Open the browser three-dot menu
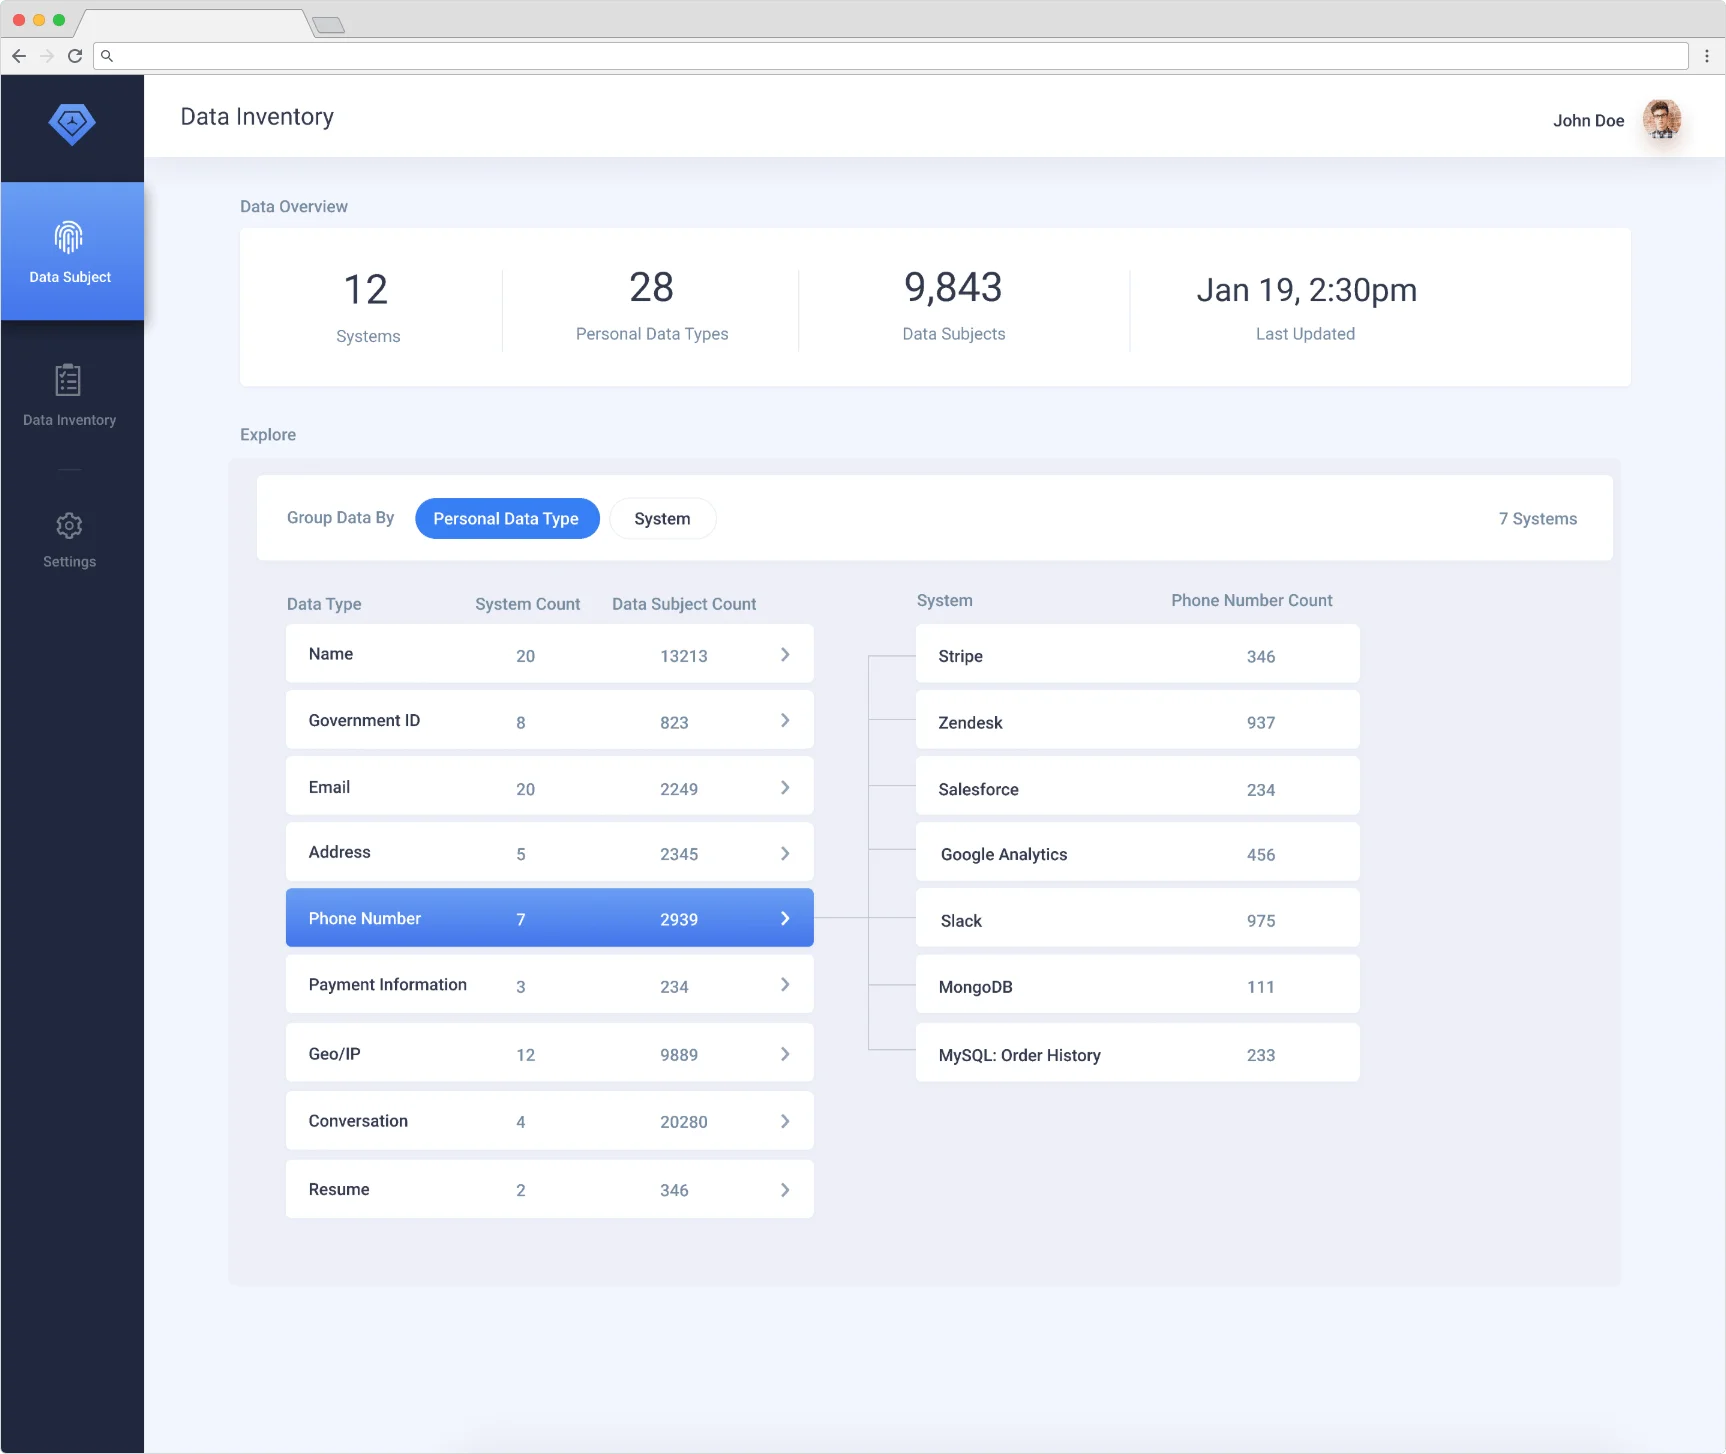 click(x=1707, y=56)
